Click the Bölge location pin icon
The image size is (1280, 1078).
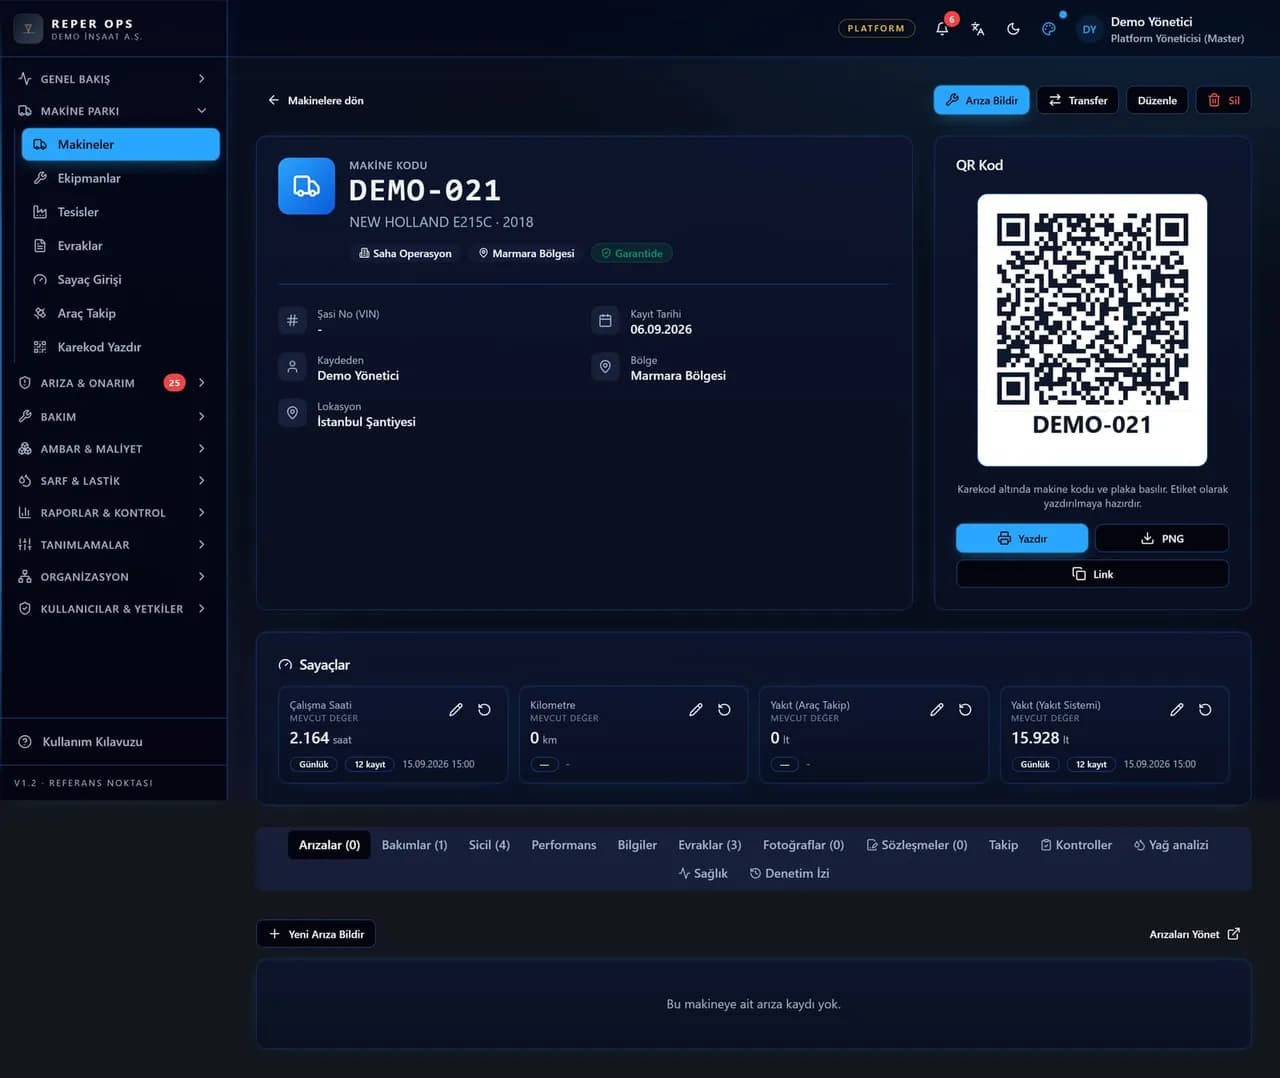(605, 366)
